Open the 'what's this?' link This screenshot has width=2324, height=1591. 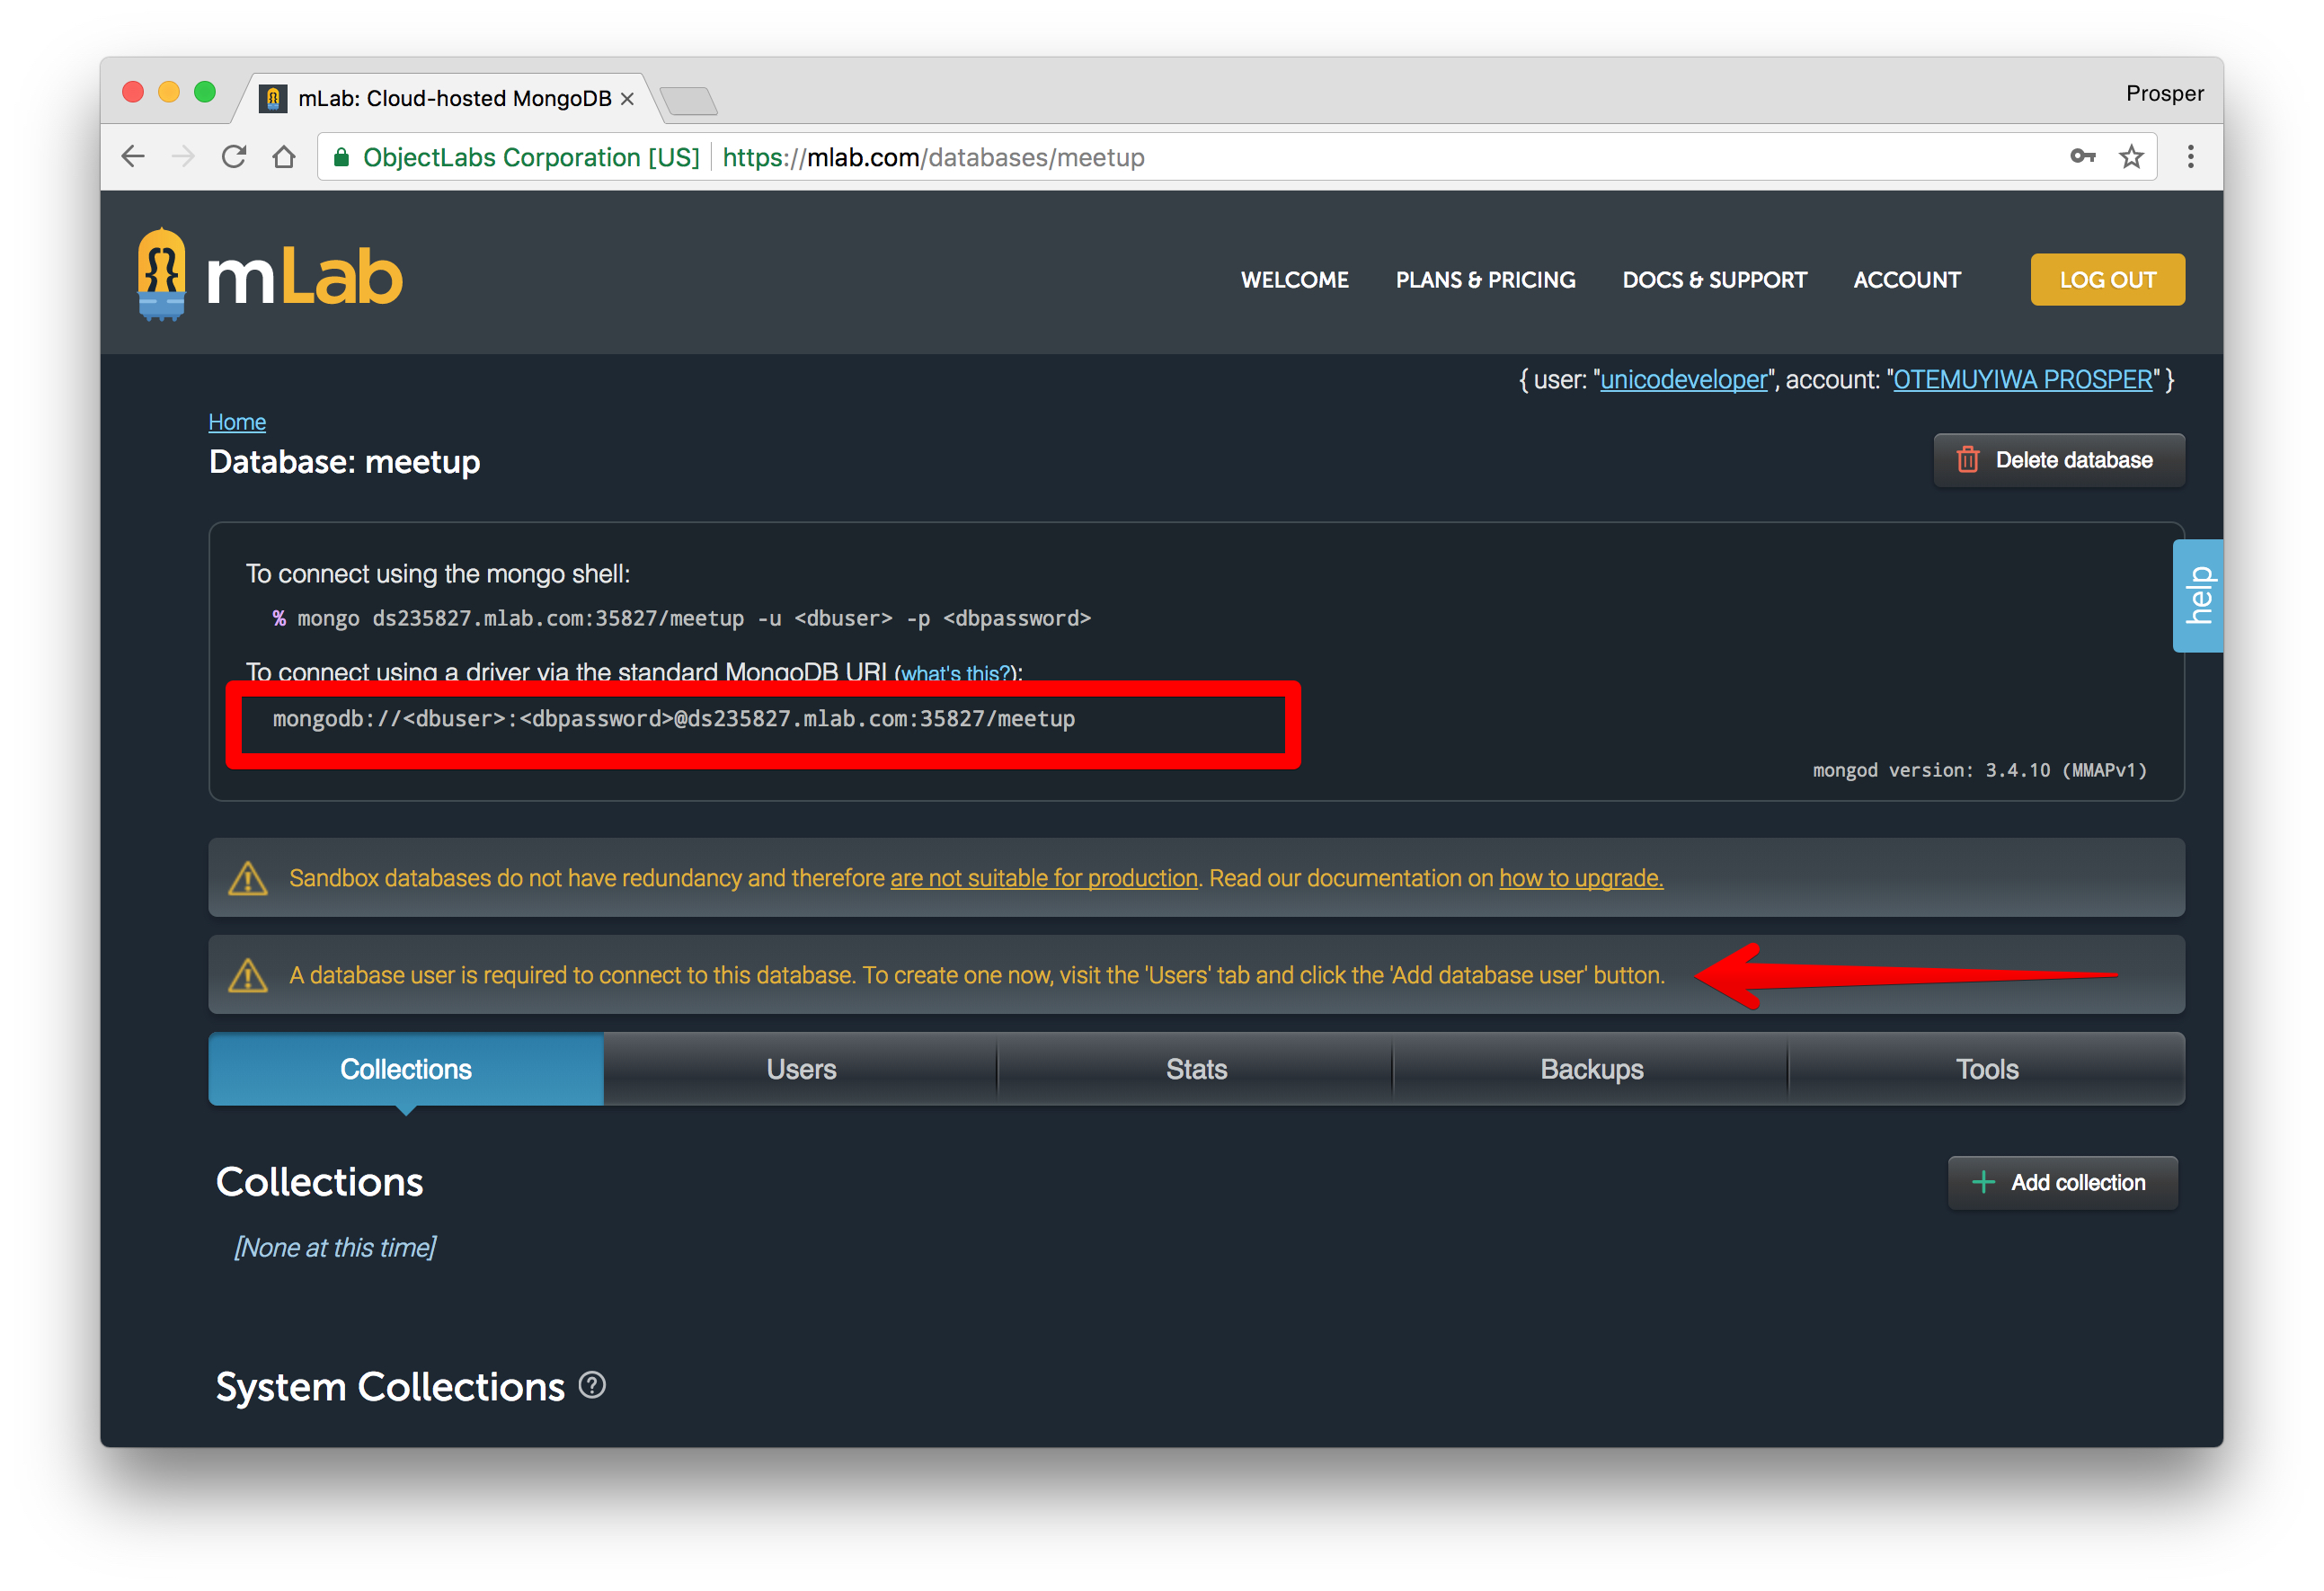coord(956,674)
